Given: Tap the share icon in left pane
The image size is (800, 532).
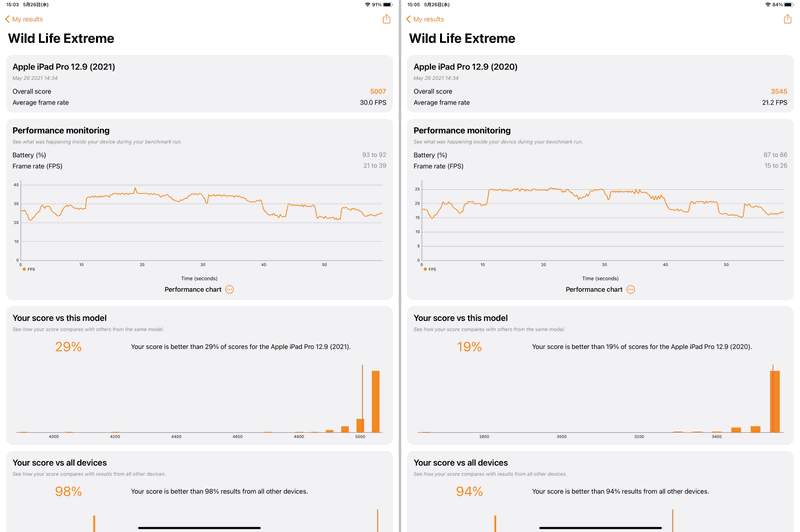Looking at the screenshot, I should (x=386, y=19).
